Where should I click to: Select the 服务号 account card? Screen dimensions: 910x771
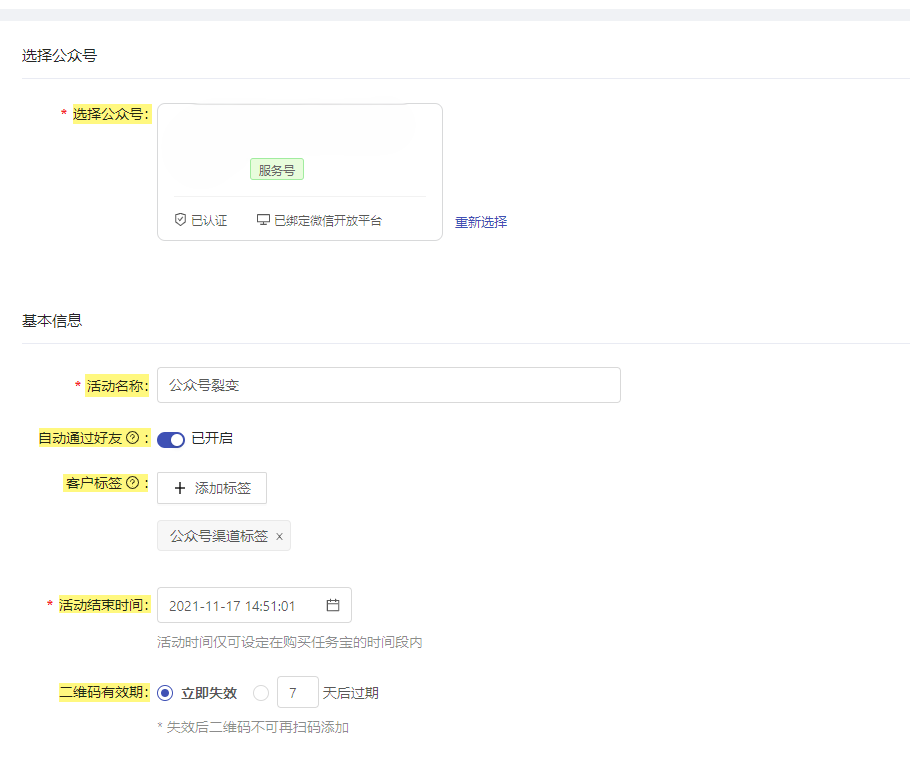299,172
